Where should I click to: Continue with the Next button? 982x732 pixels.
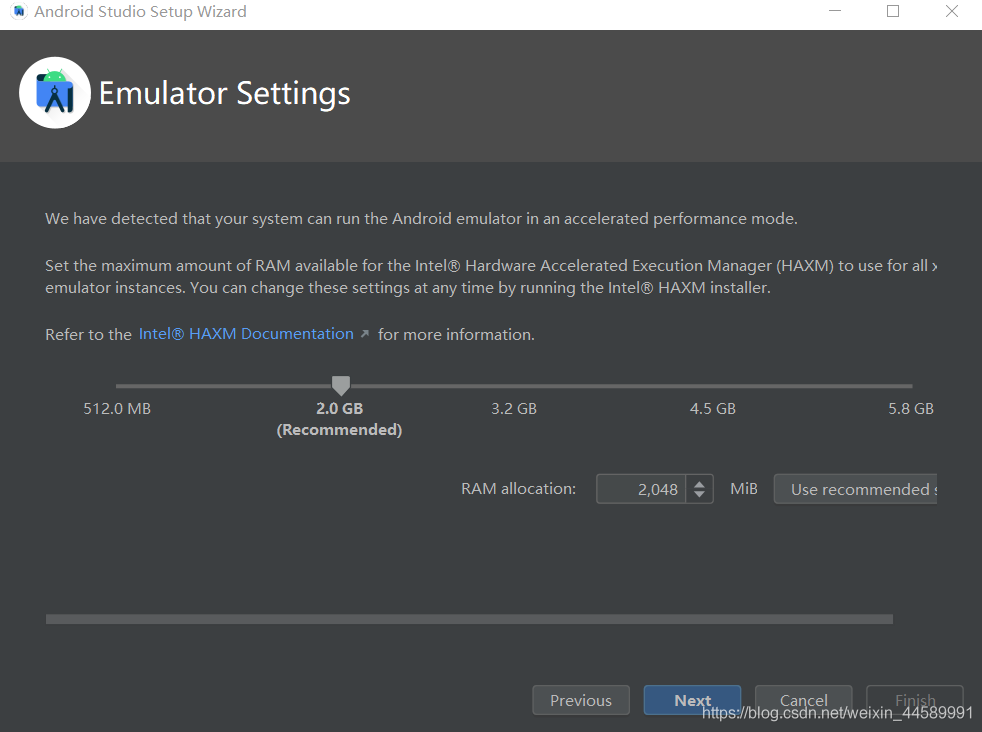692,700
